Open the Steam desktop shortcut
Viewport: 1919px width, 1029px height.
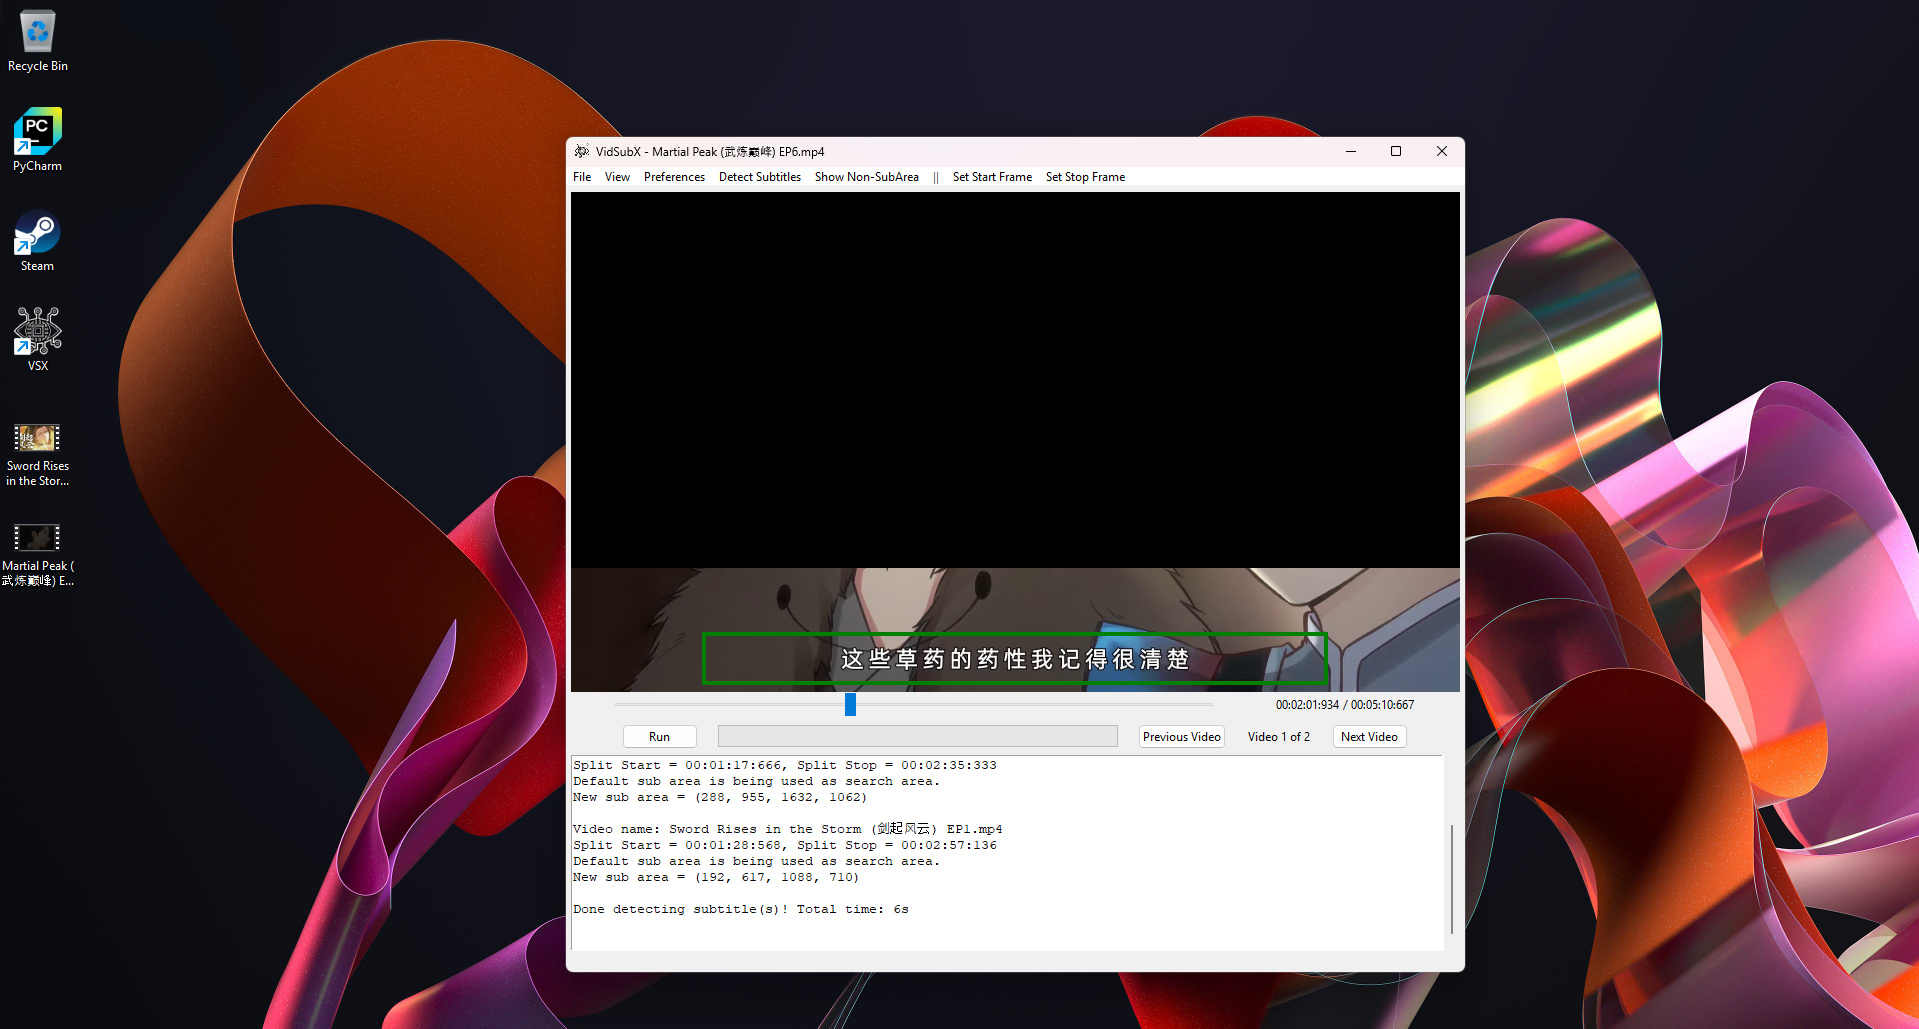pos(38,235)
